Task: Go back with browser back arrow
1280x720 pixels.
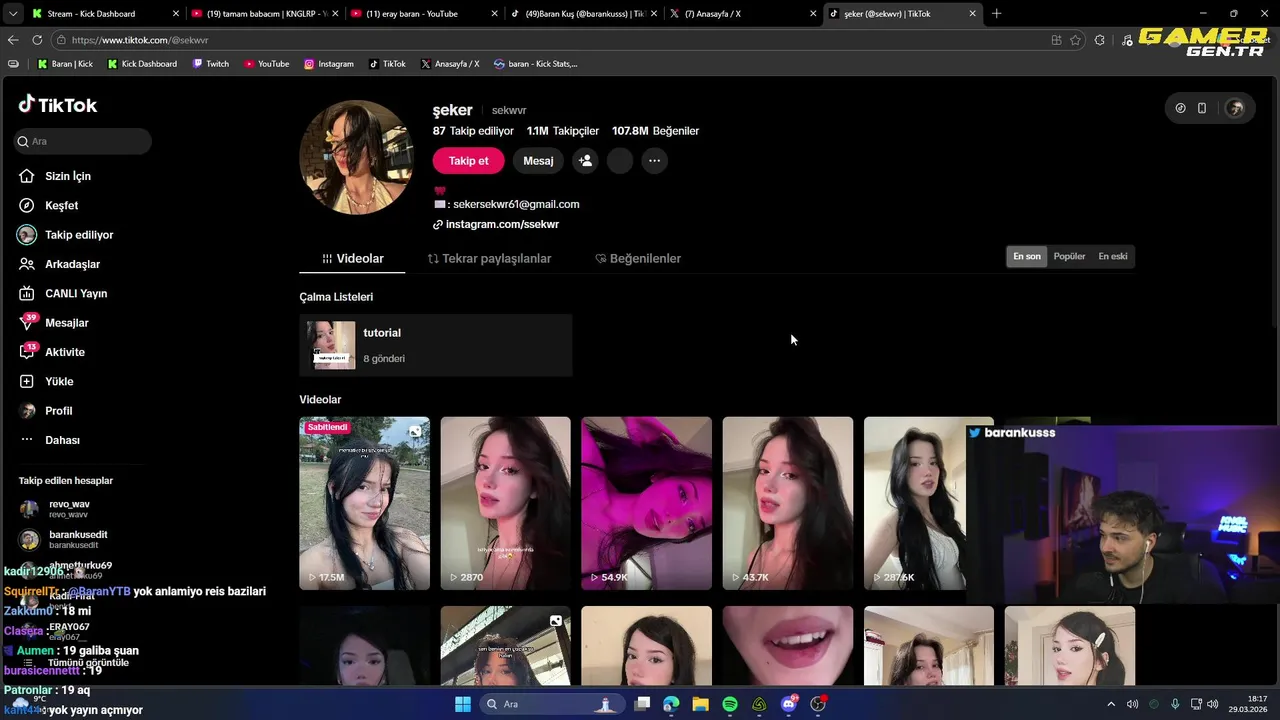Action: click(x=13, y=40)
